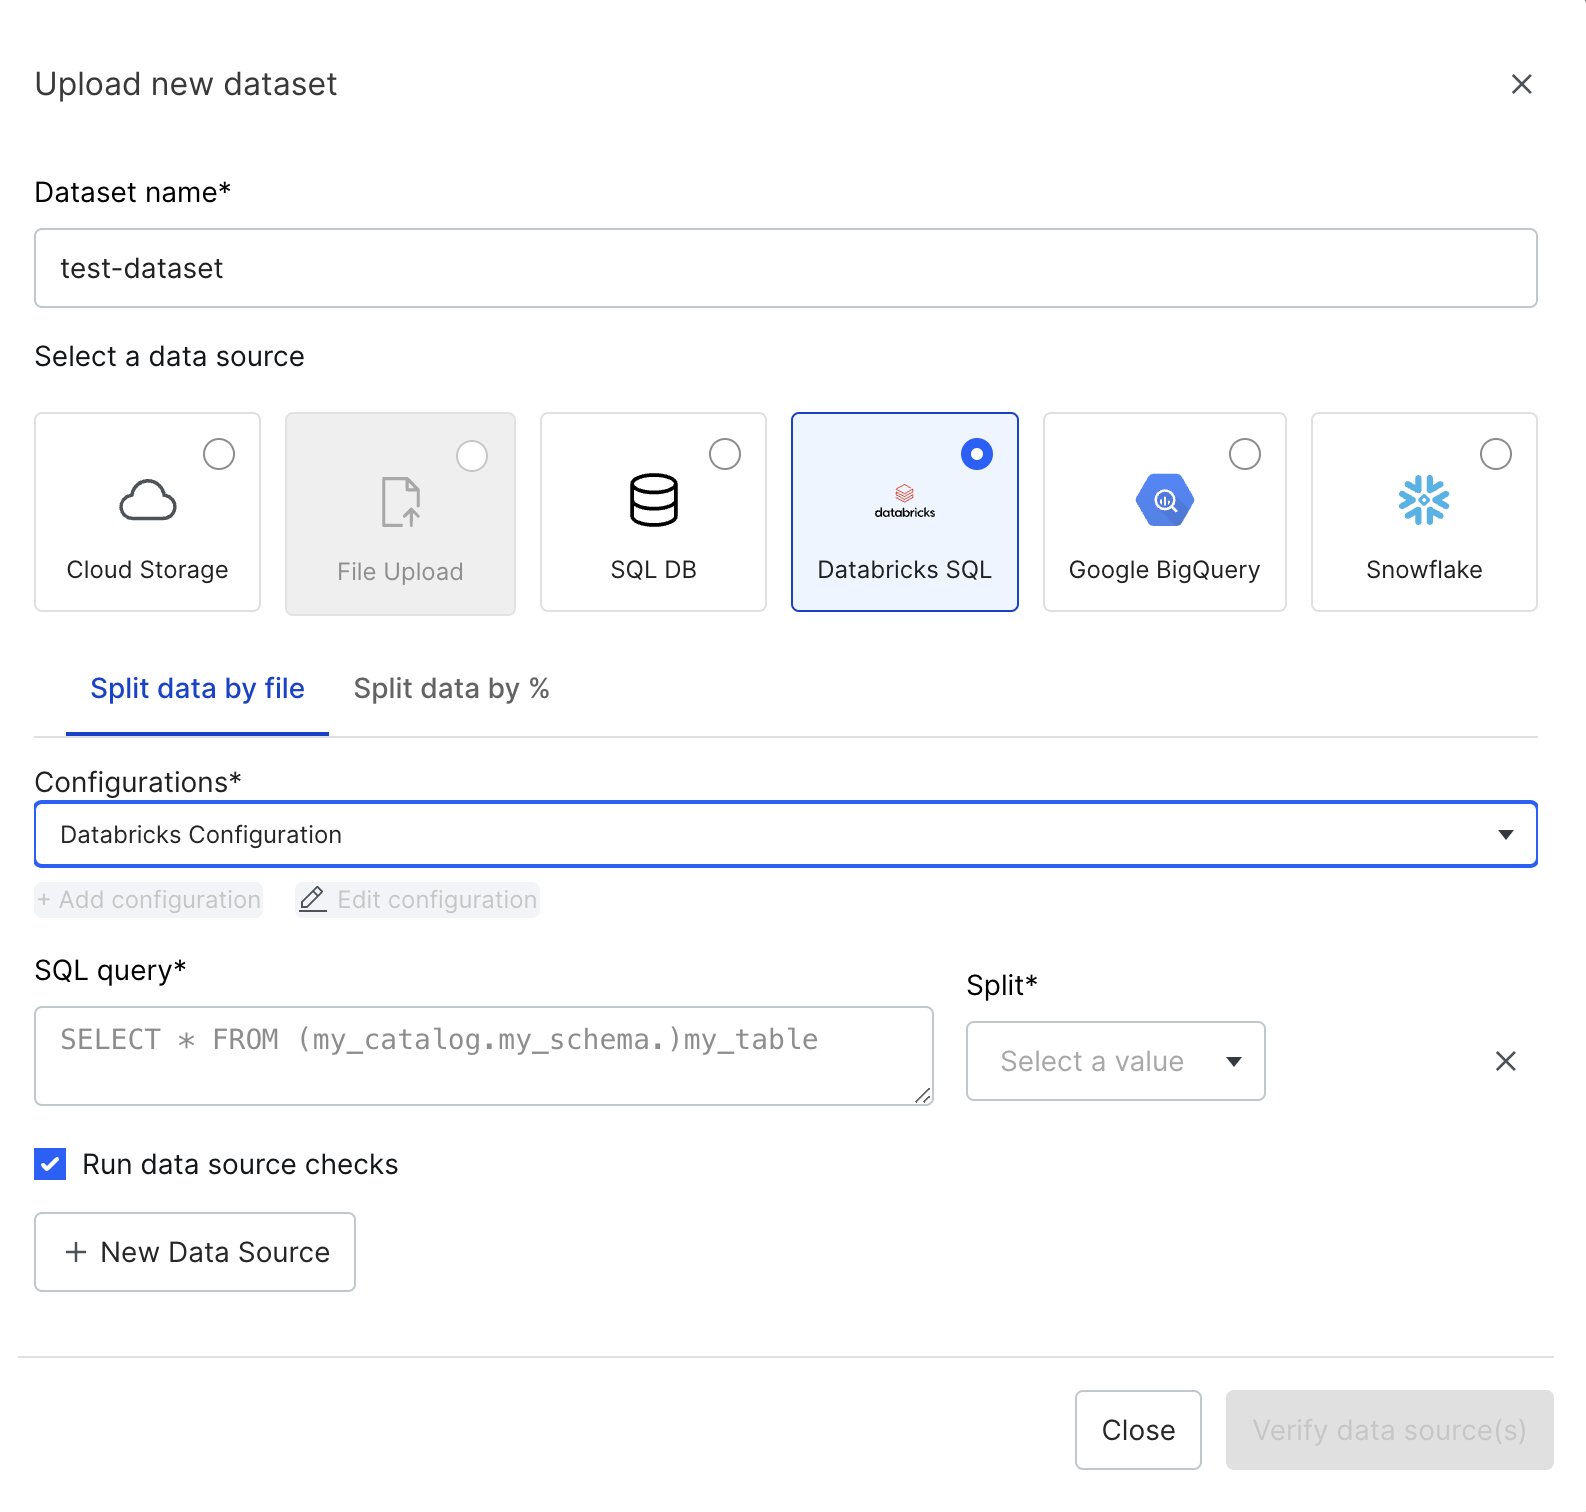This screenshot has height=1512, width=1586.
Task: Click the File Upload document icon
Action: tap(401, 501)
